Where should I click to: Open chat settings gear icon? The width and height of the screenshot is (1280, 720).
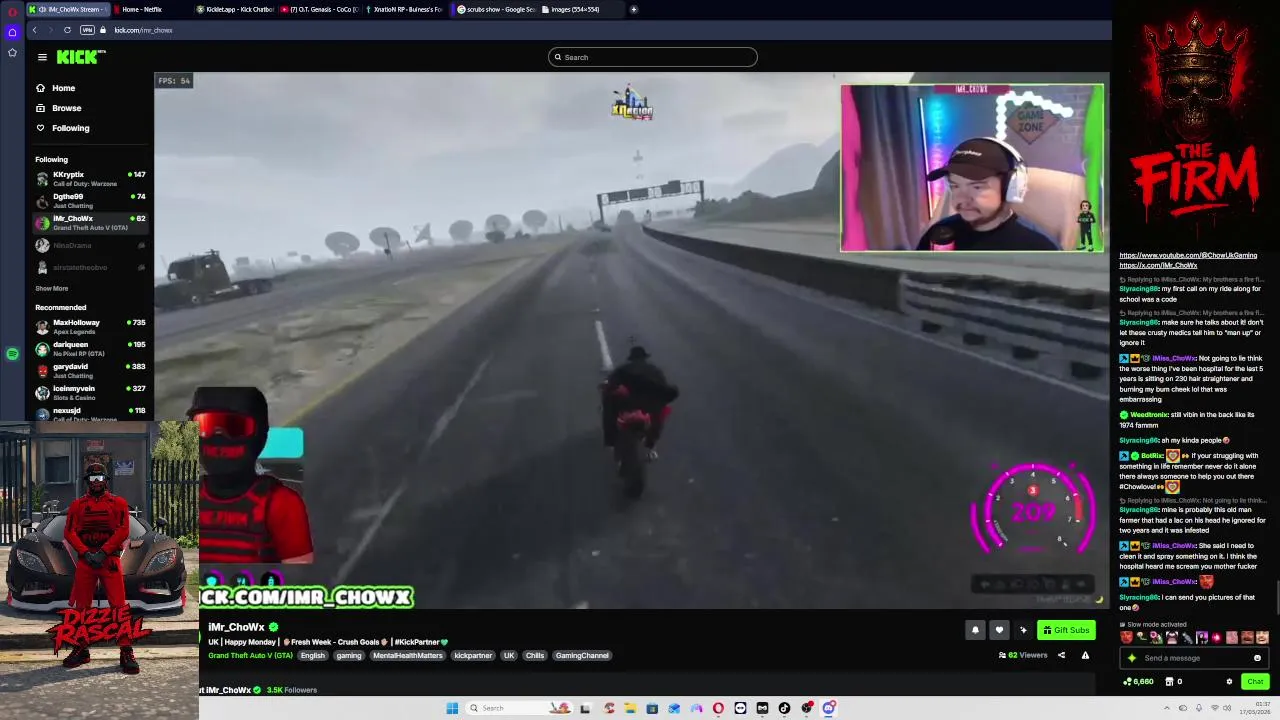coord(1229,682)
